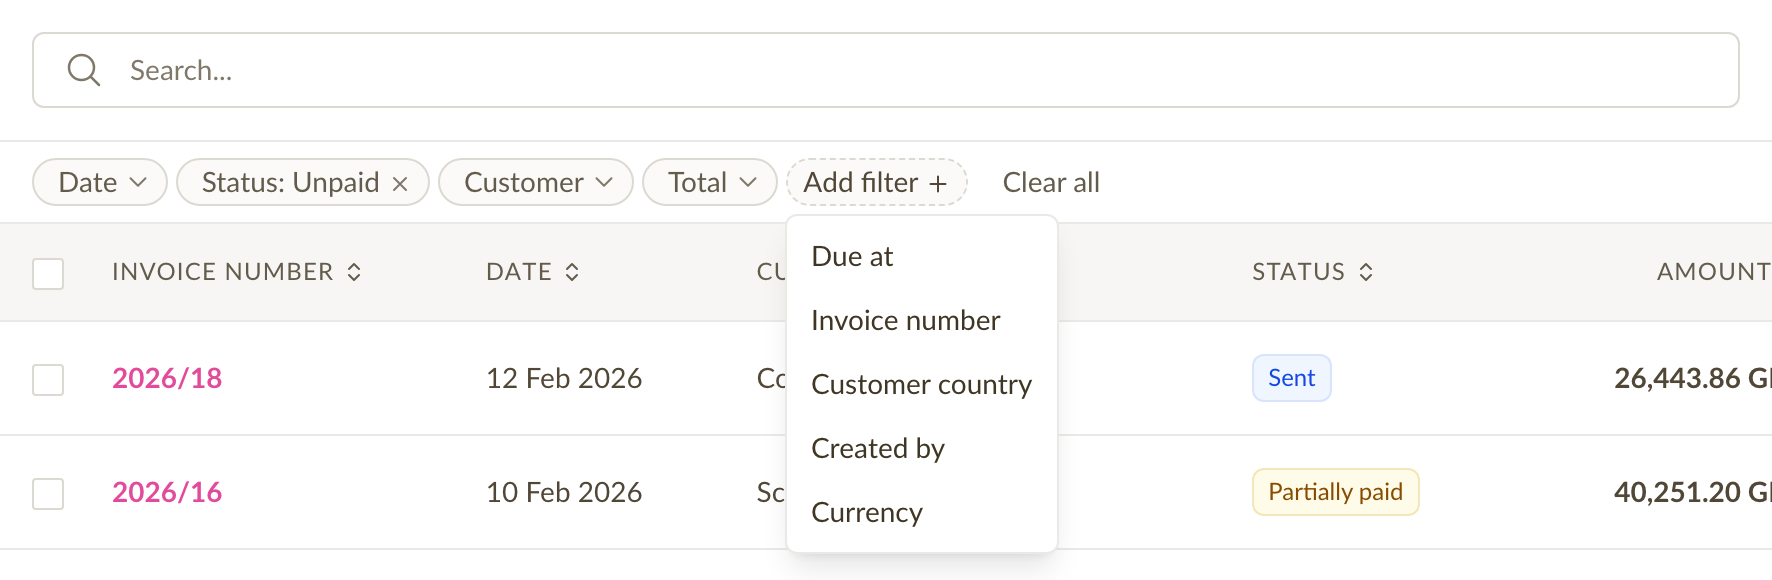1772x580 pixels.
Task: Open the Total filter dropdown
Action: [x=710, y=182]
